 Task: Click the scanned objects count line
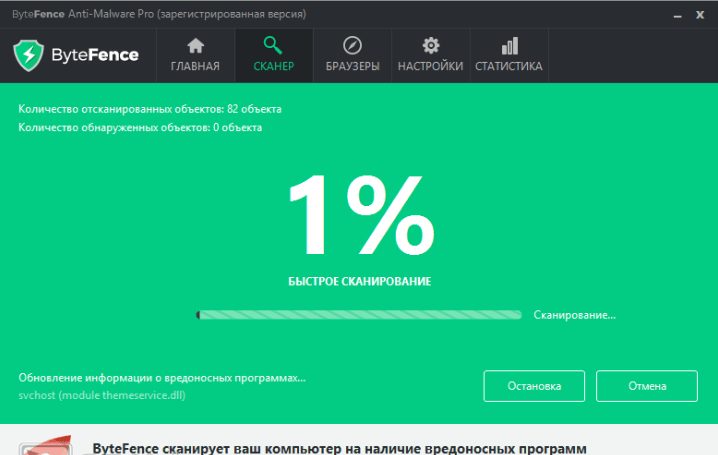point(150,108)
